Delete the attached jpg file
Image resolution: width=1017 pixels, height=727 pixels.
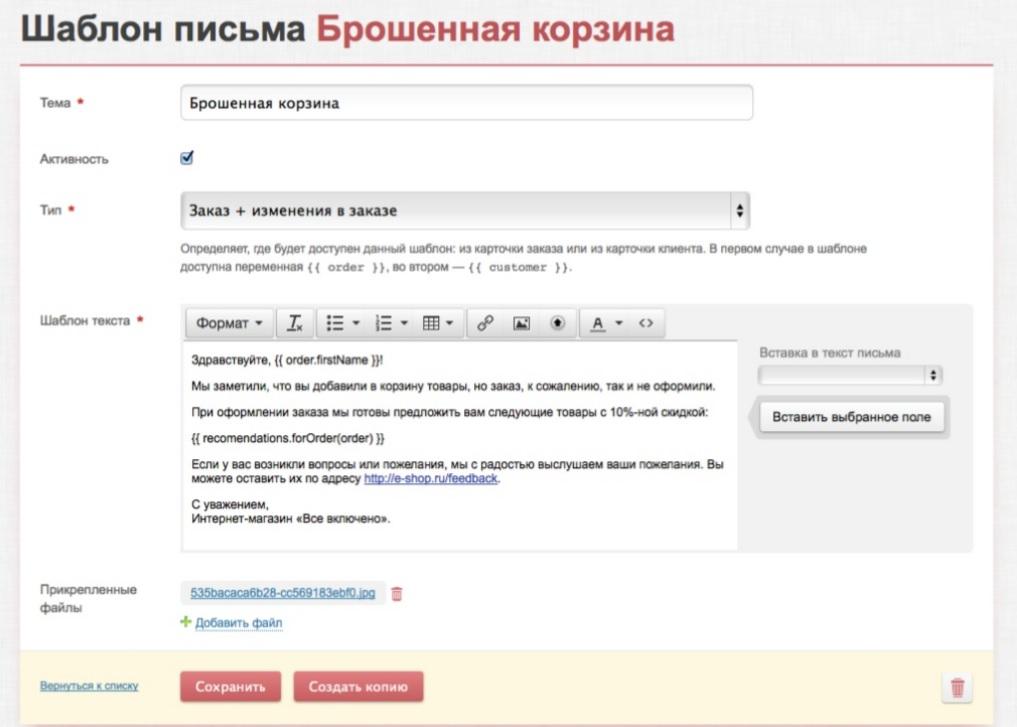[397, 594]
